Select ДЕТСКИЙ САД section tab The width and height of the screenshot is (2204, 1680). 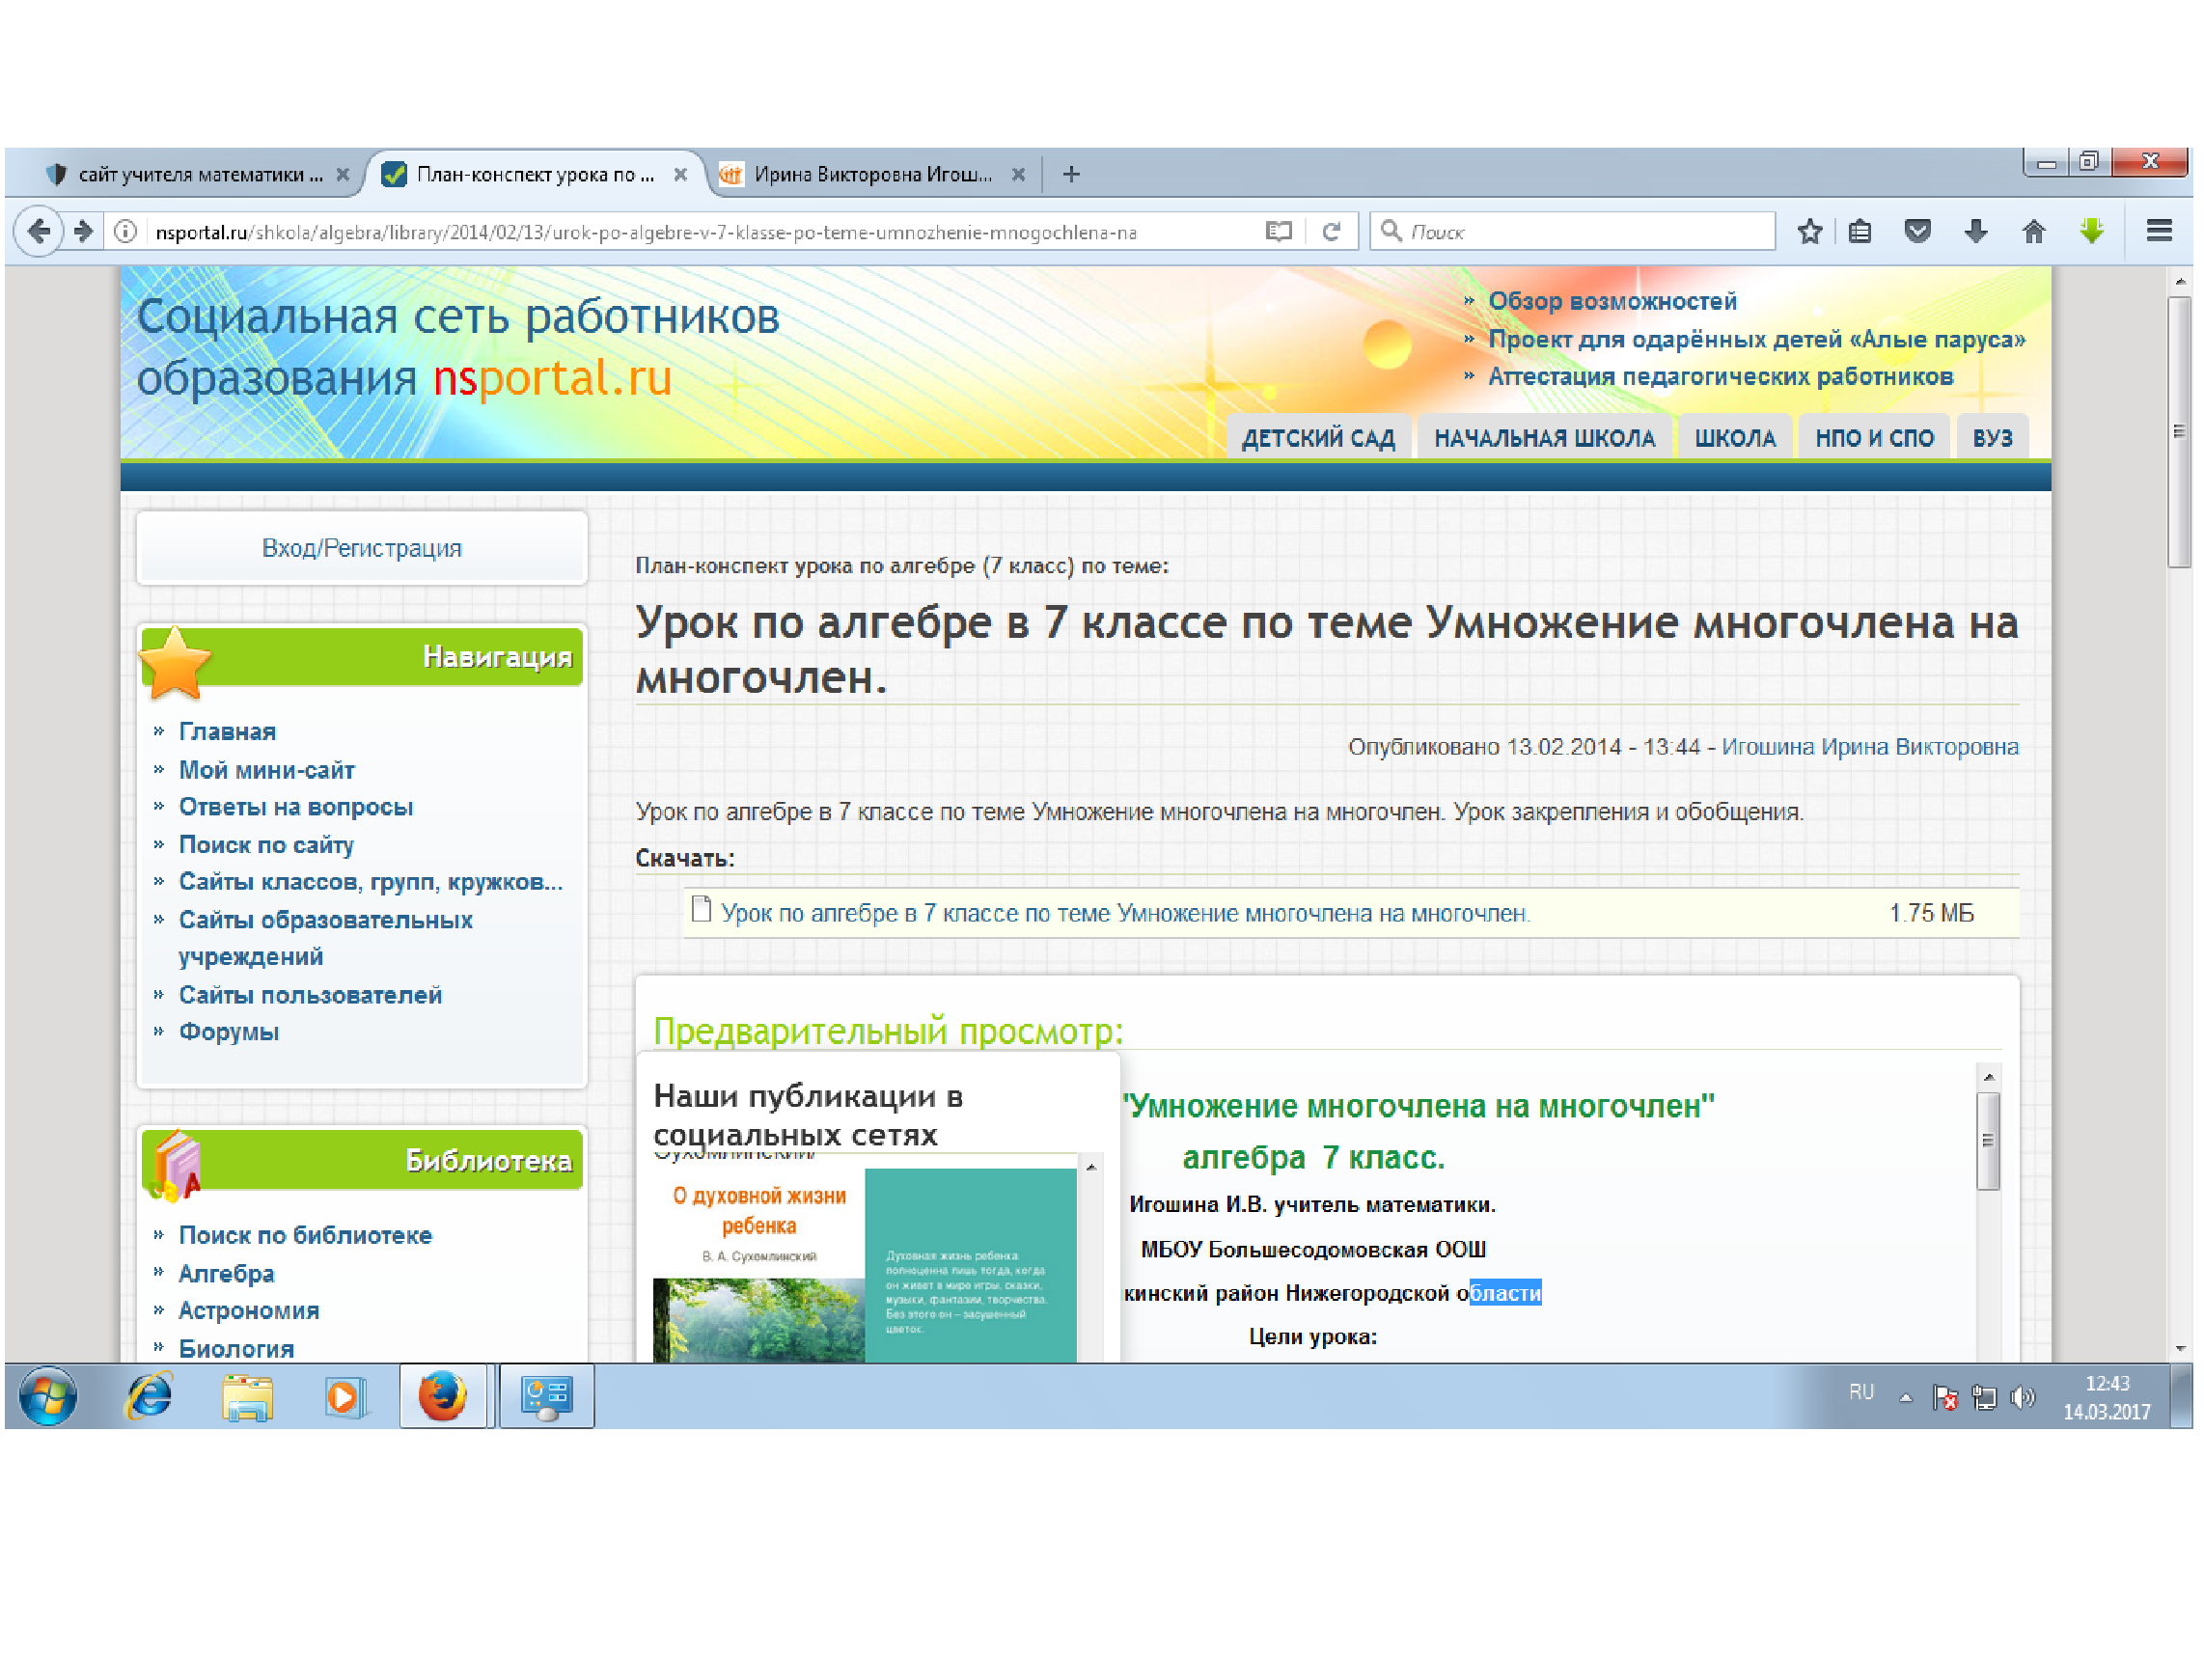(1318, 437)
